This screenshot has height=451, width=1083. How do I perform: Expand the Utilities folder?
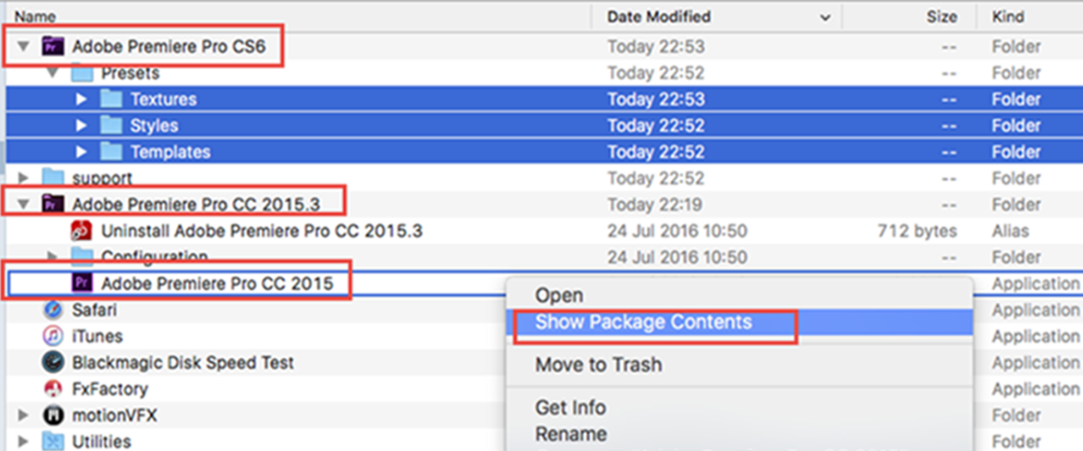click(x=24, y=441)
